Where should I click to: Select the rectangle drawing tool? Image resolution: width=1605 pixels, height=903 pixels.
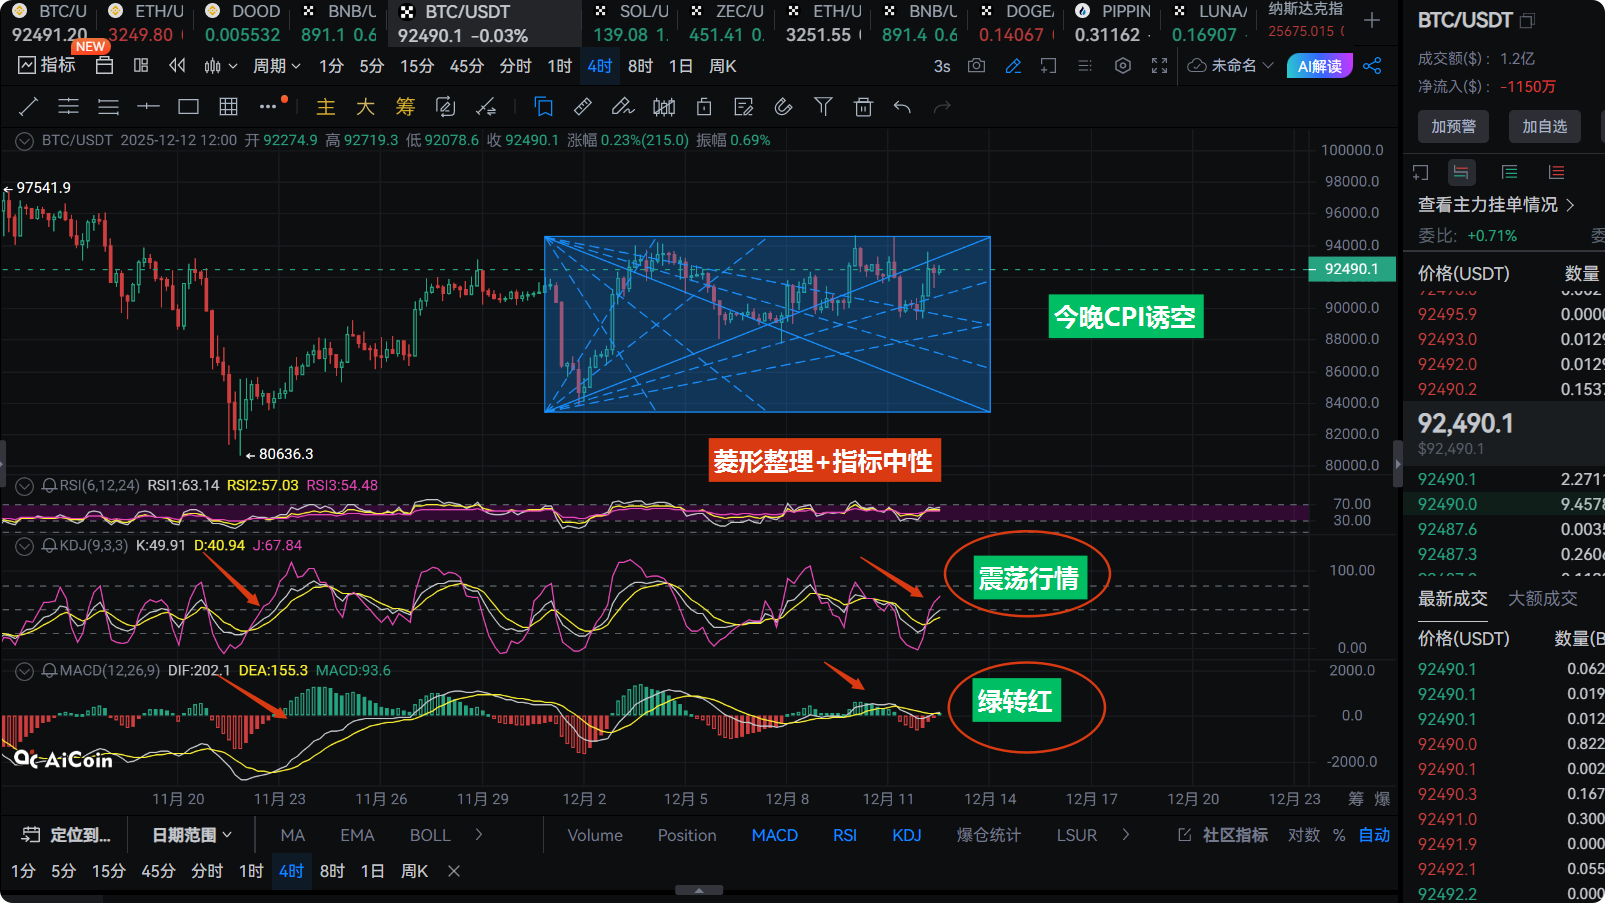pyautogui.click(x=188, y=107)
